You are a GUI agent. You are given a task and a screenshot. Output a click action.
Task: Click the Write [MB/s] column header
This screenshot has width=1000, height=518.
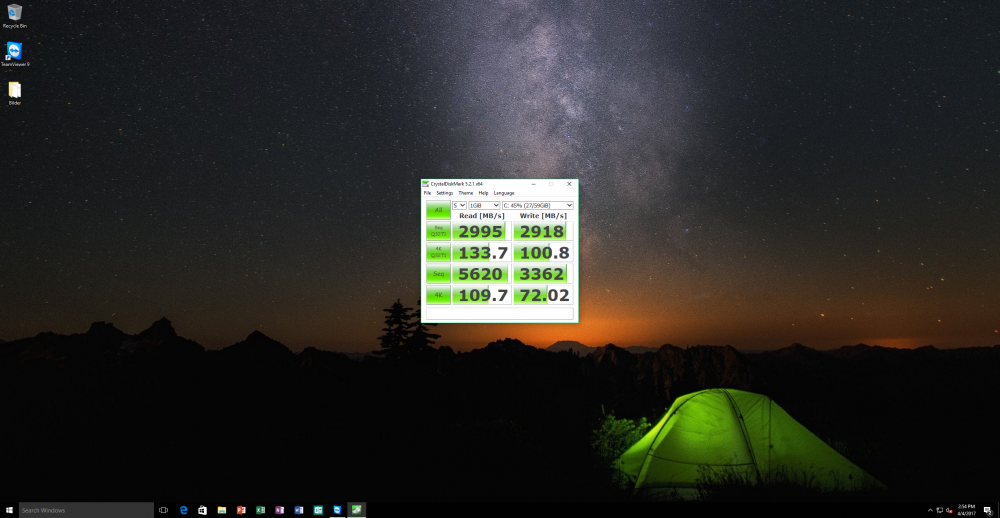point(543,216)
